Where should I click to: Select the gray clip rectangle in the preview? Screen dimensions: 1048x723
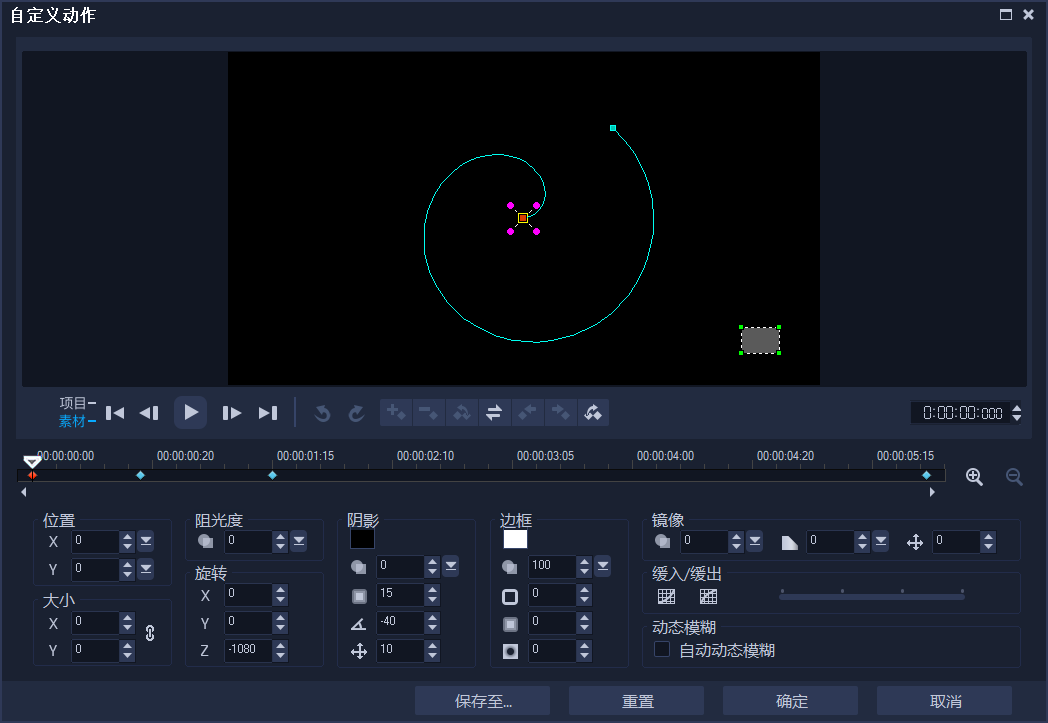click(x=760, y=340)
